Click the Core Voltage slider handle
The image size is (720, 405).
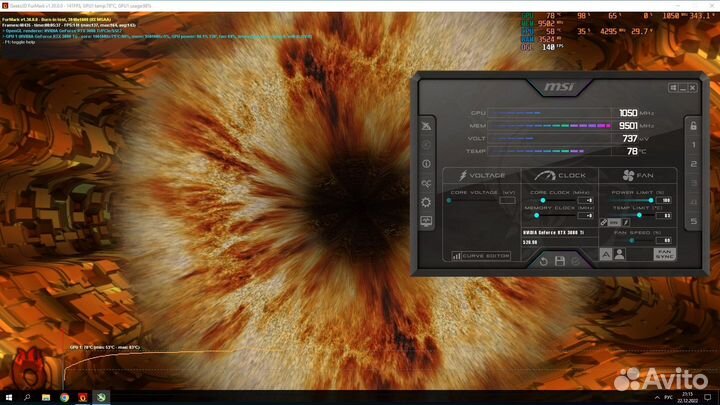click(449, 200)
